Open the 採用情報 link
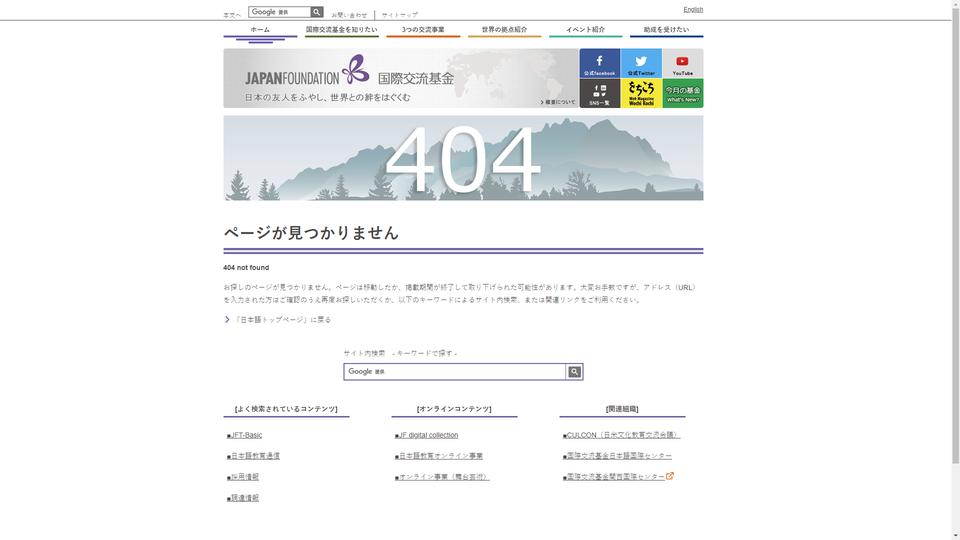The width and height of the screenshot is (960, 540). pos(243,477)
